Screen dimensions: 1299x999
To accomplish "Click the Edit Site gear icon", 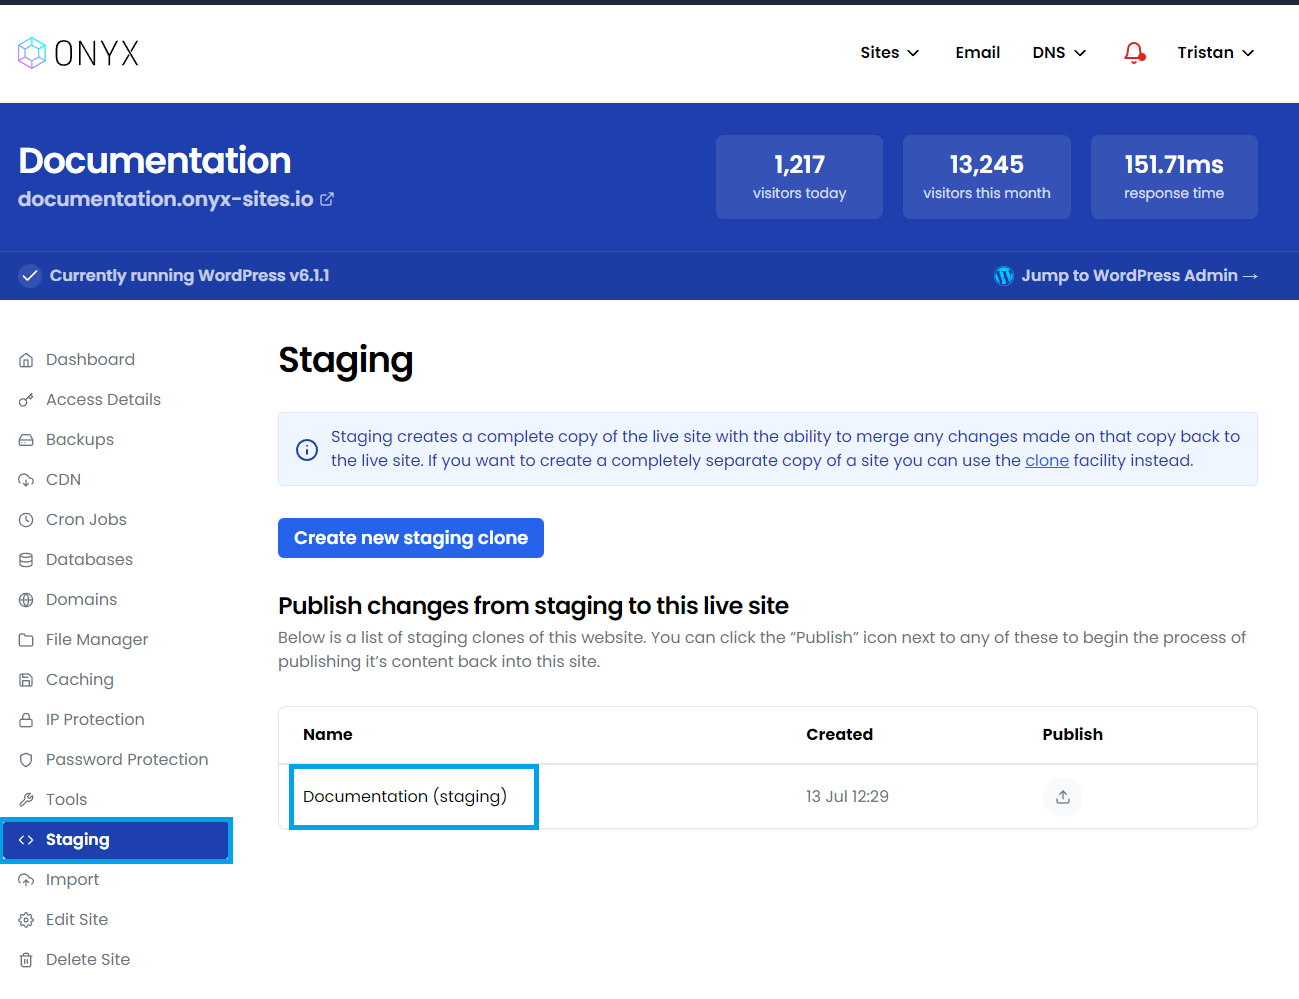I will tap(26, 920).
